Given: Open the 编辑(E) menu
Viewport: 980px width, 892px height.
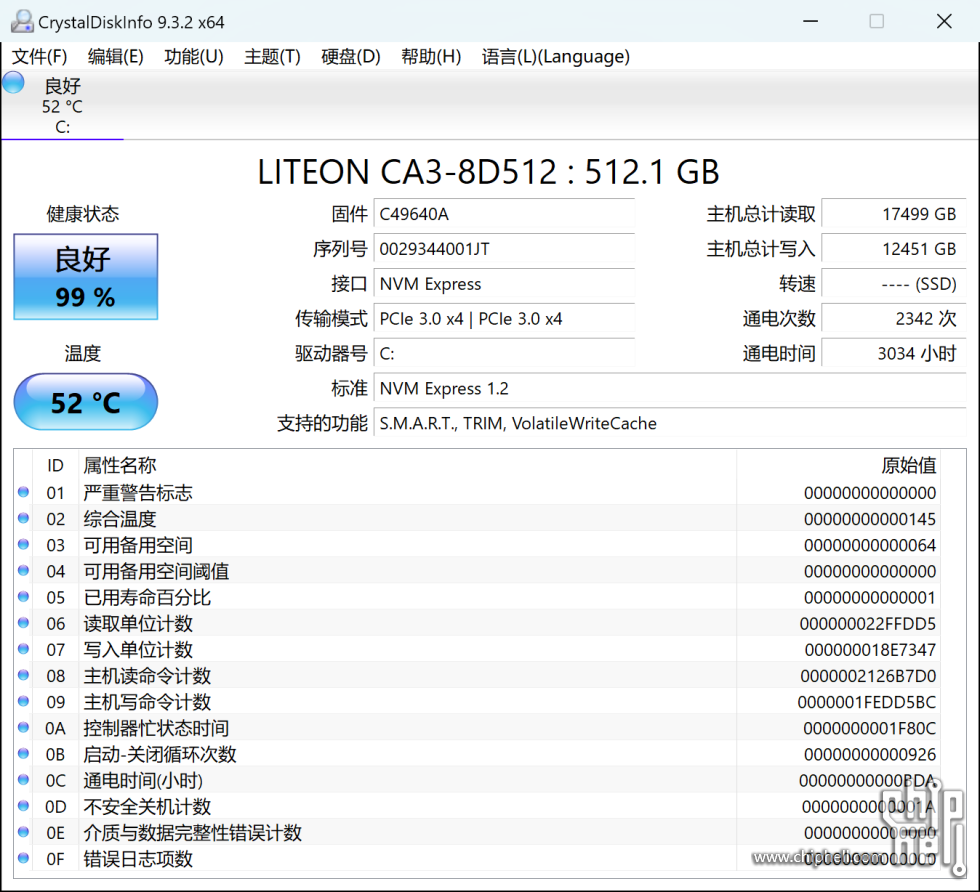Looking at the screenshot, I should click(x=116, y=57).
